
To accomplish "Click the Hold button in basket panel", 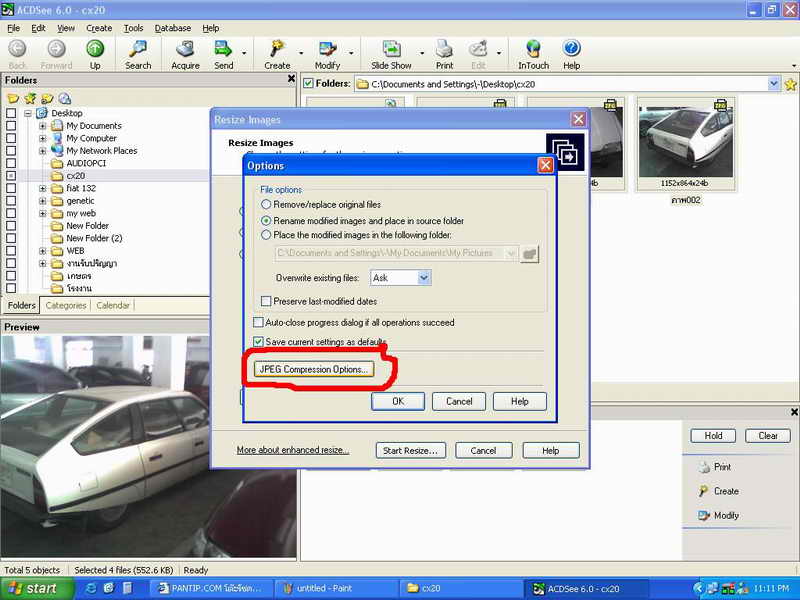I will [x=713, y=436].
